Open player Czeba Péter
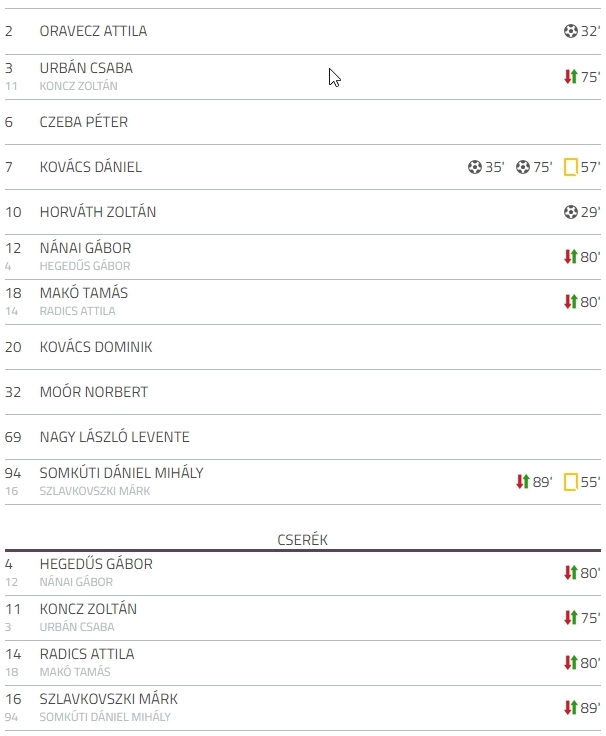This screenshot has width=606, height=736. pyautogui.click(x=84, y=122)
